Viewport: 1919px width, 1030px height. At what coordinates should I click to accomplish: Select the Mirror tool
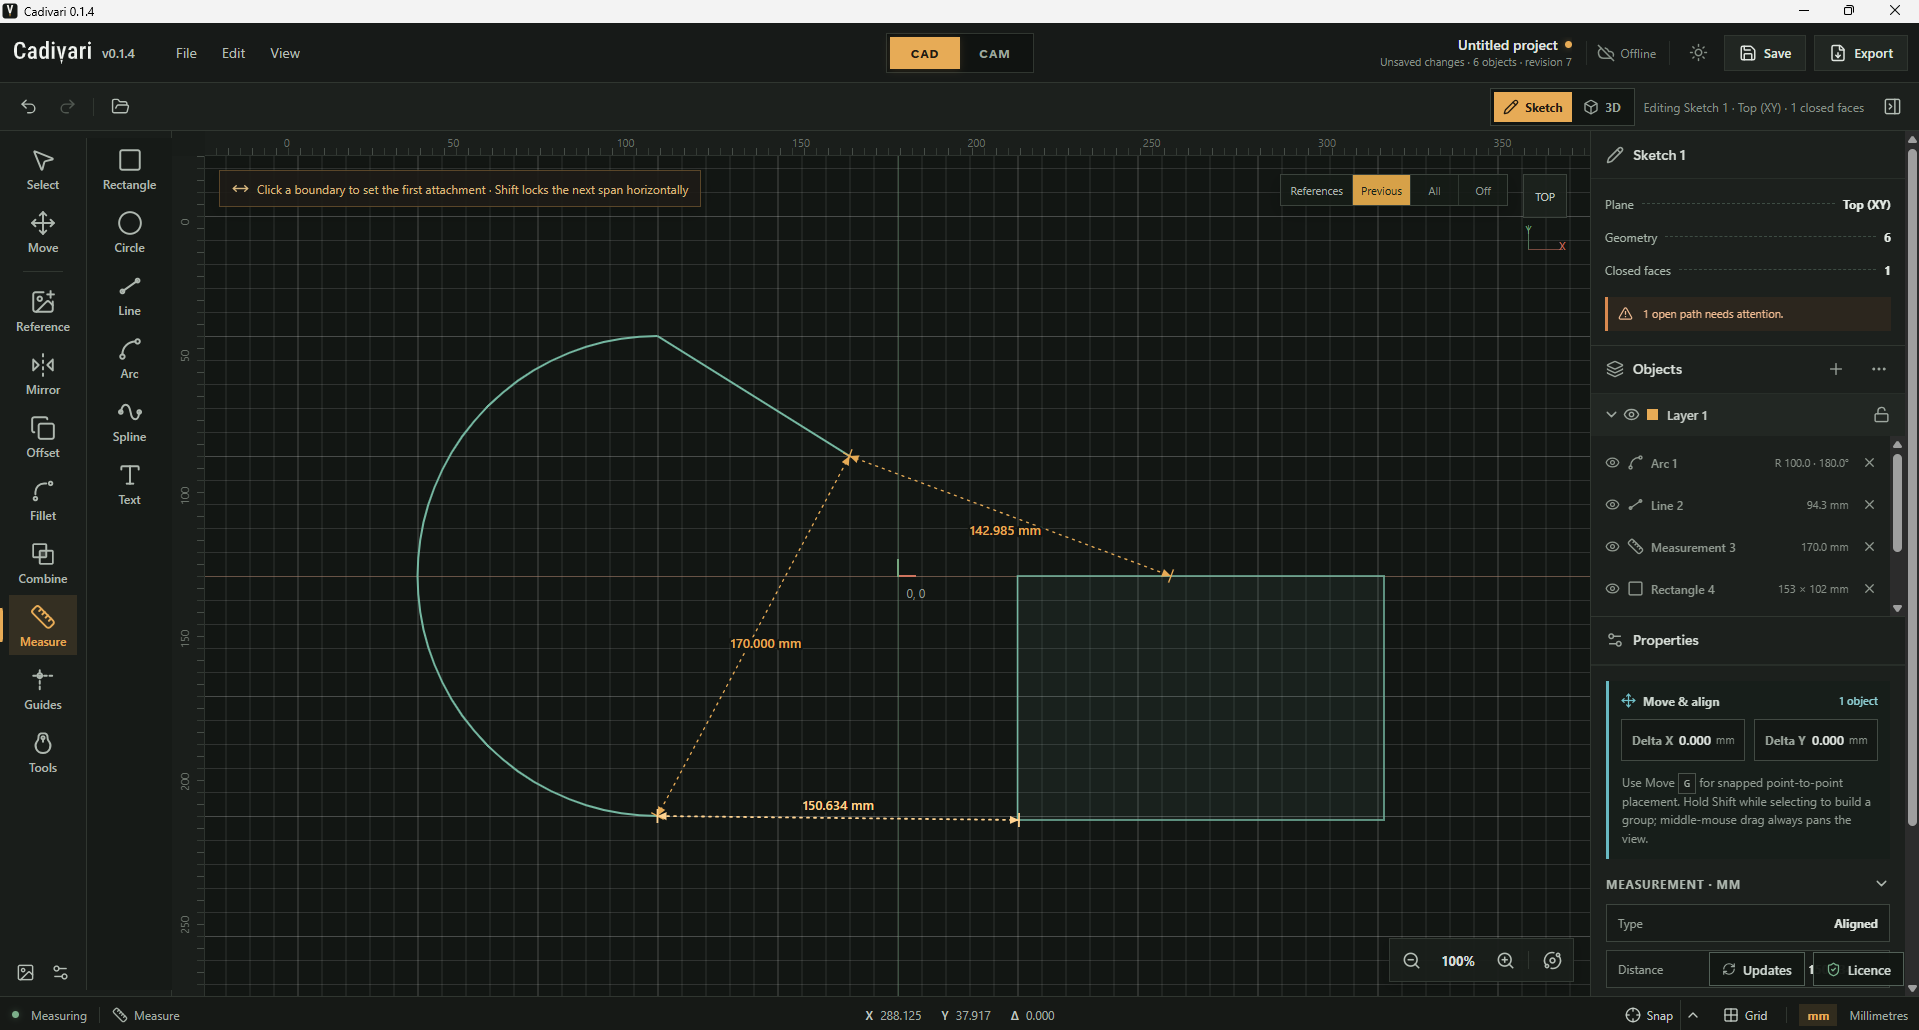coord(43,375)
